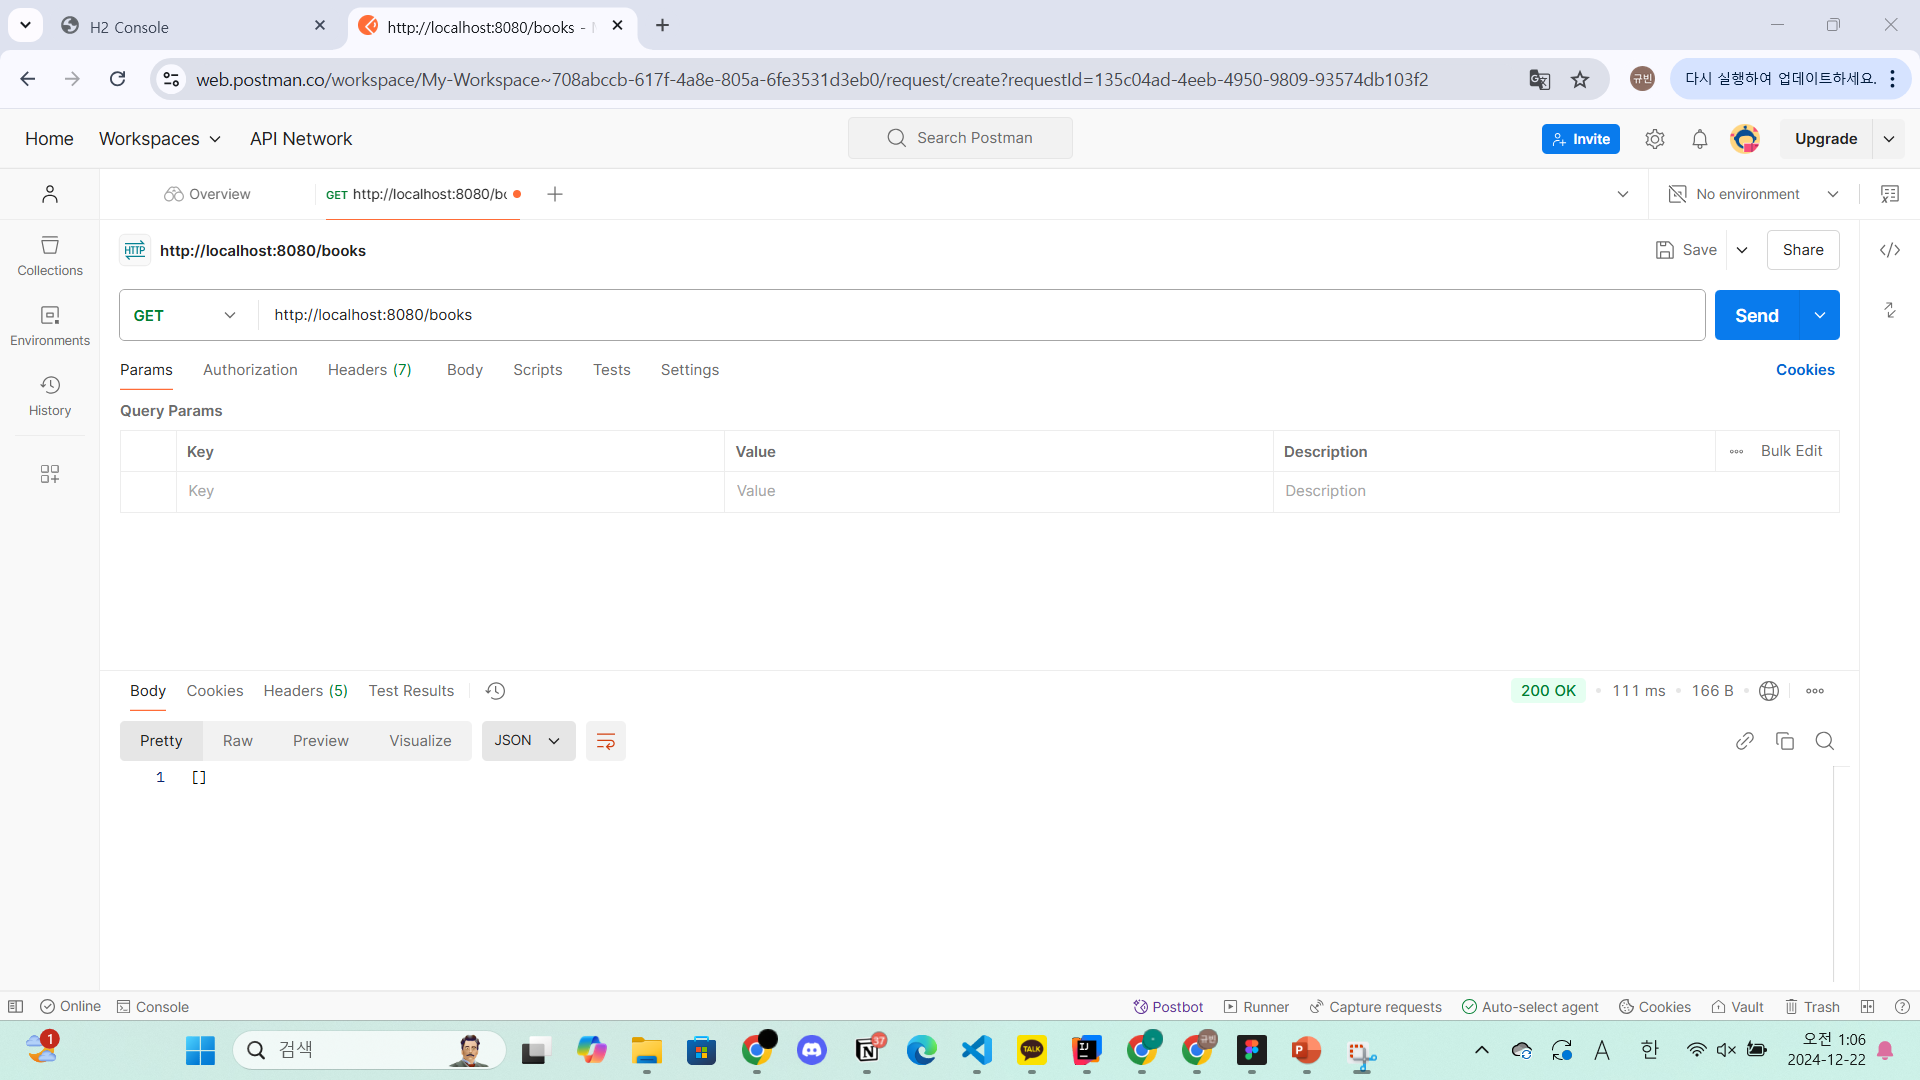Copy the response body to clipboard
1920x1080 pixels.
(1784, 741)
